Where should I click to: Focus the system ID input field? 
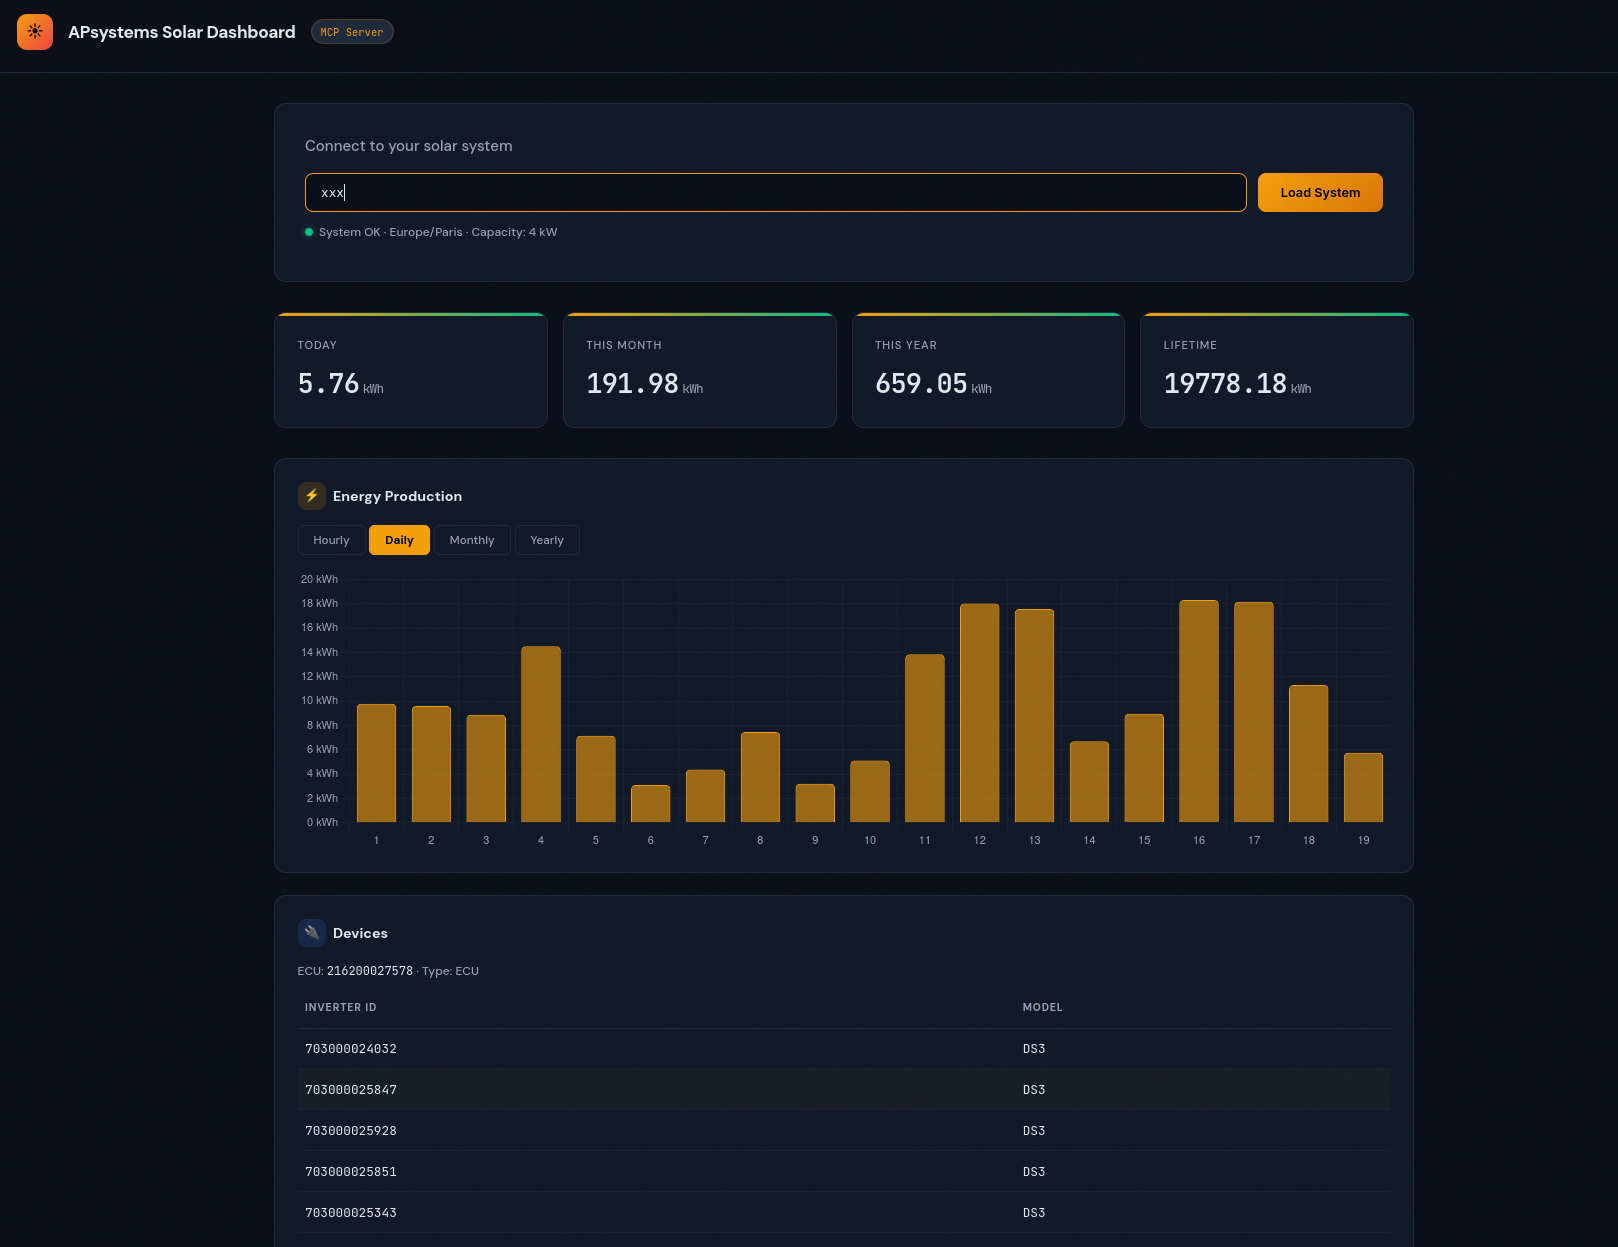point(775,193)
